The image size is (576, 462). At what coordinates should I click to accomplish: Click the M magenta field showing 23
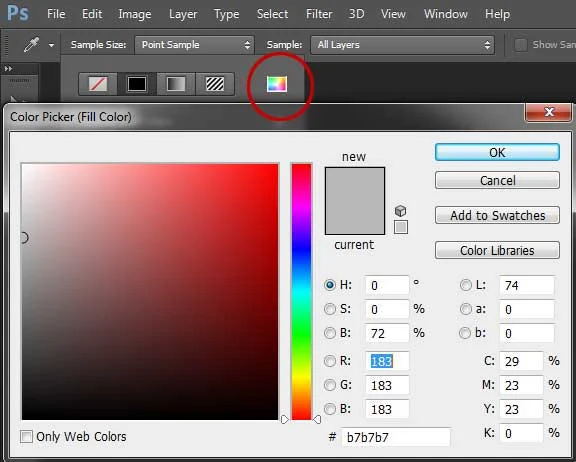tap(521, 385)
